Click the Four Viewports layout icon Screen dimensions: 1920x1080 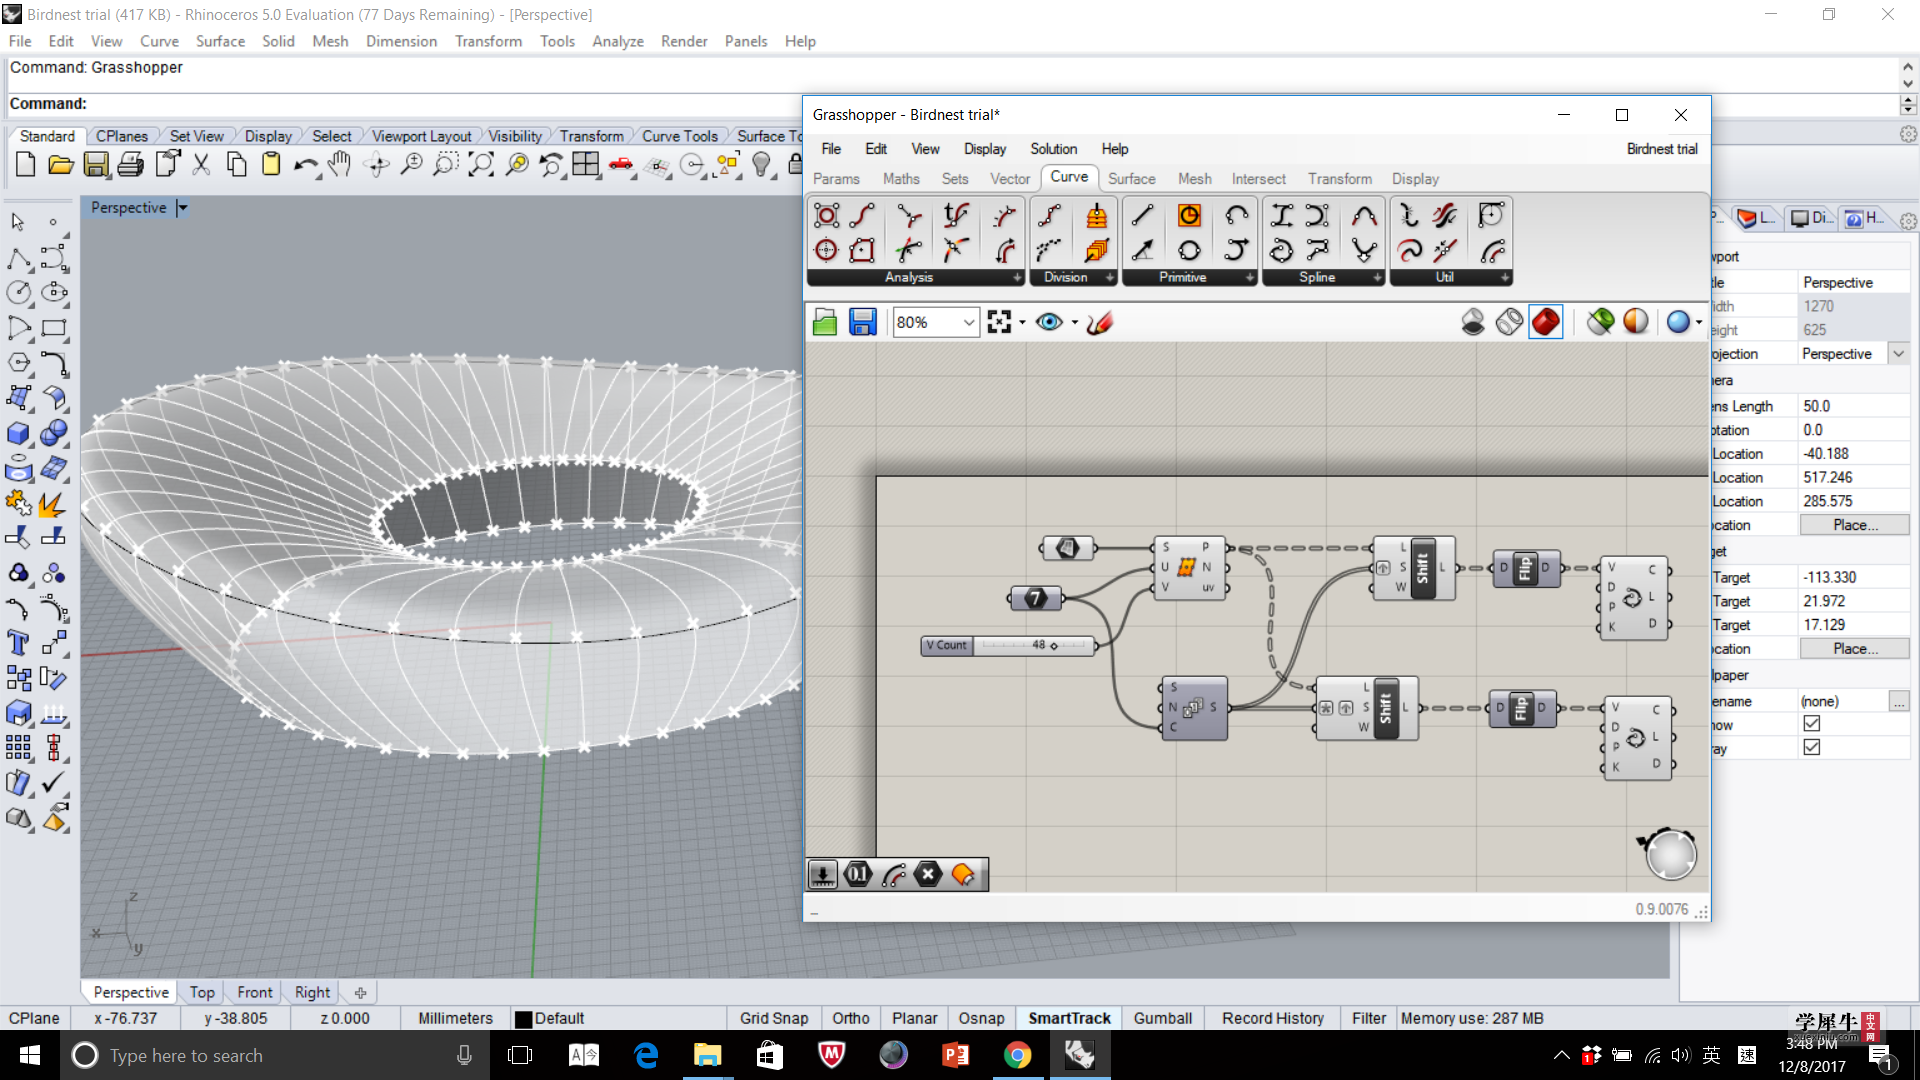tap(586, 165)
